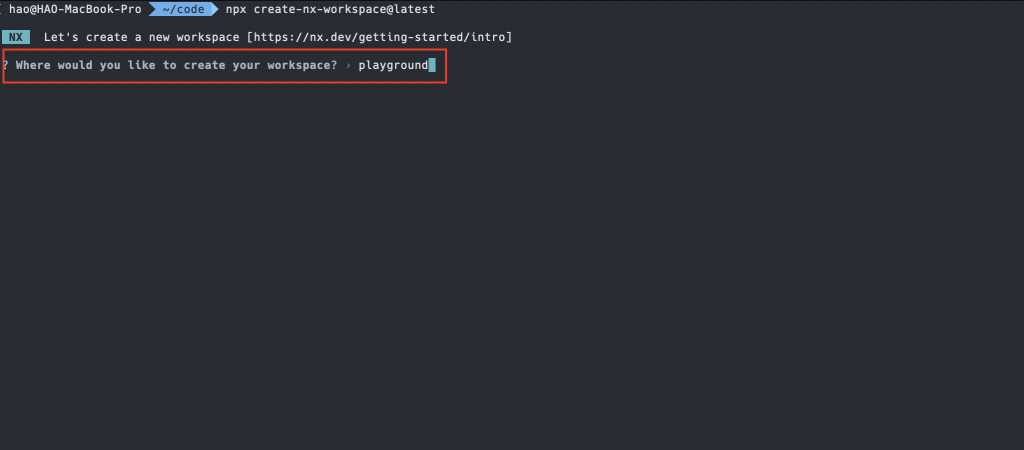
Task: Click the "Where would you like" question text
Action: tap(84, 65)
